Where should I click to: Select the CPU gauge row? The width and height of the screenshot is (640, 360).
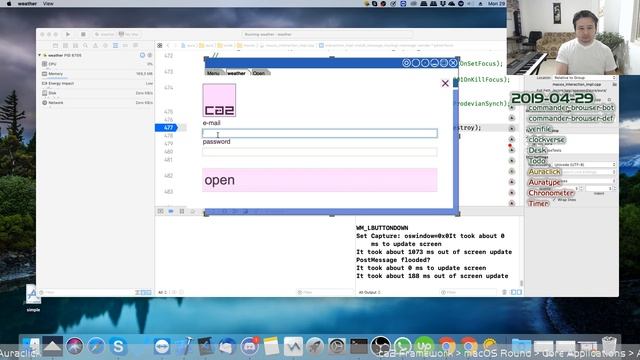pos(97,64)
